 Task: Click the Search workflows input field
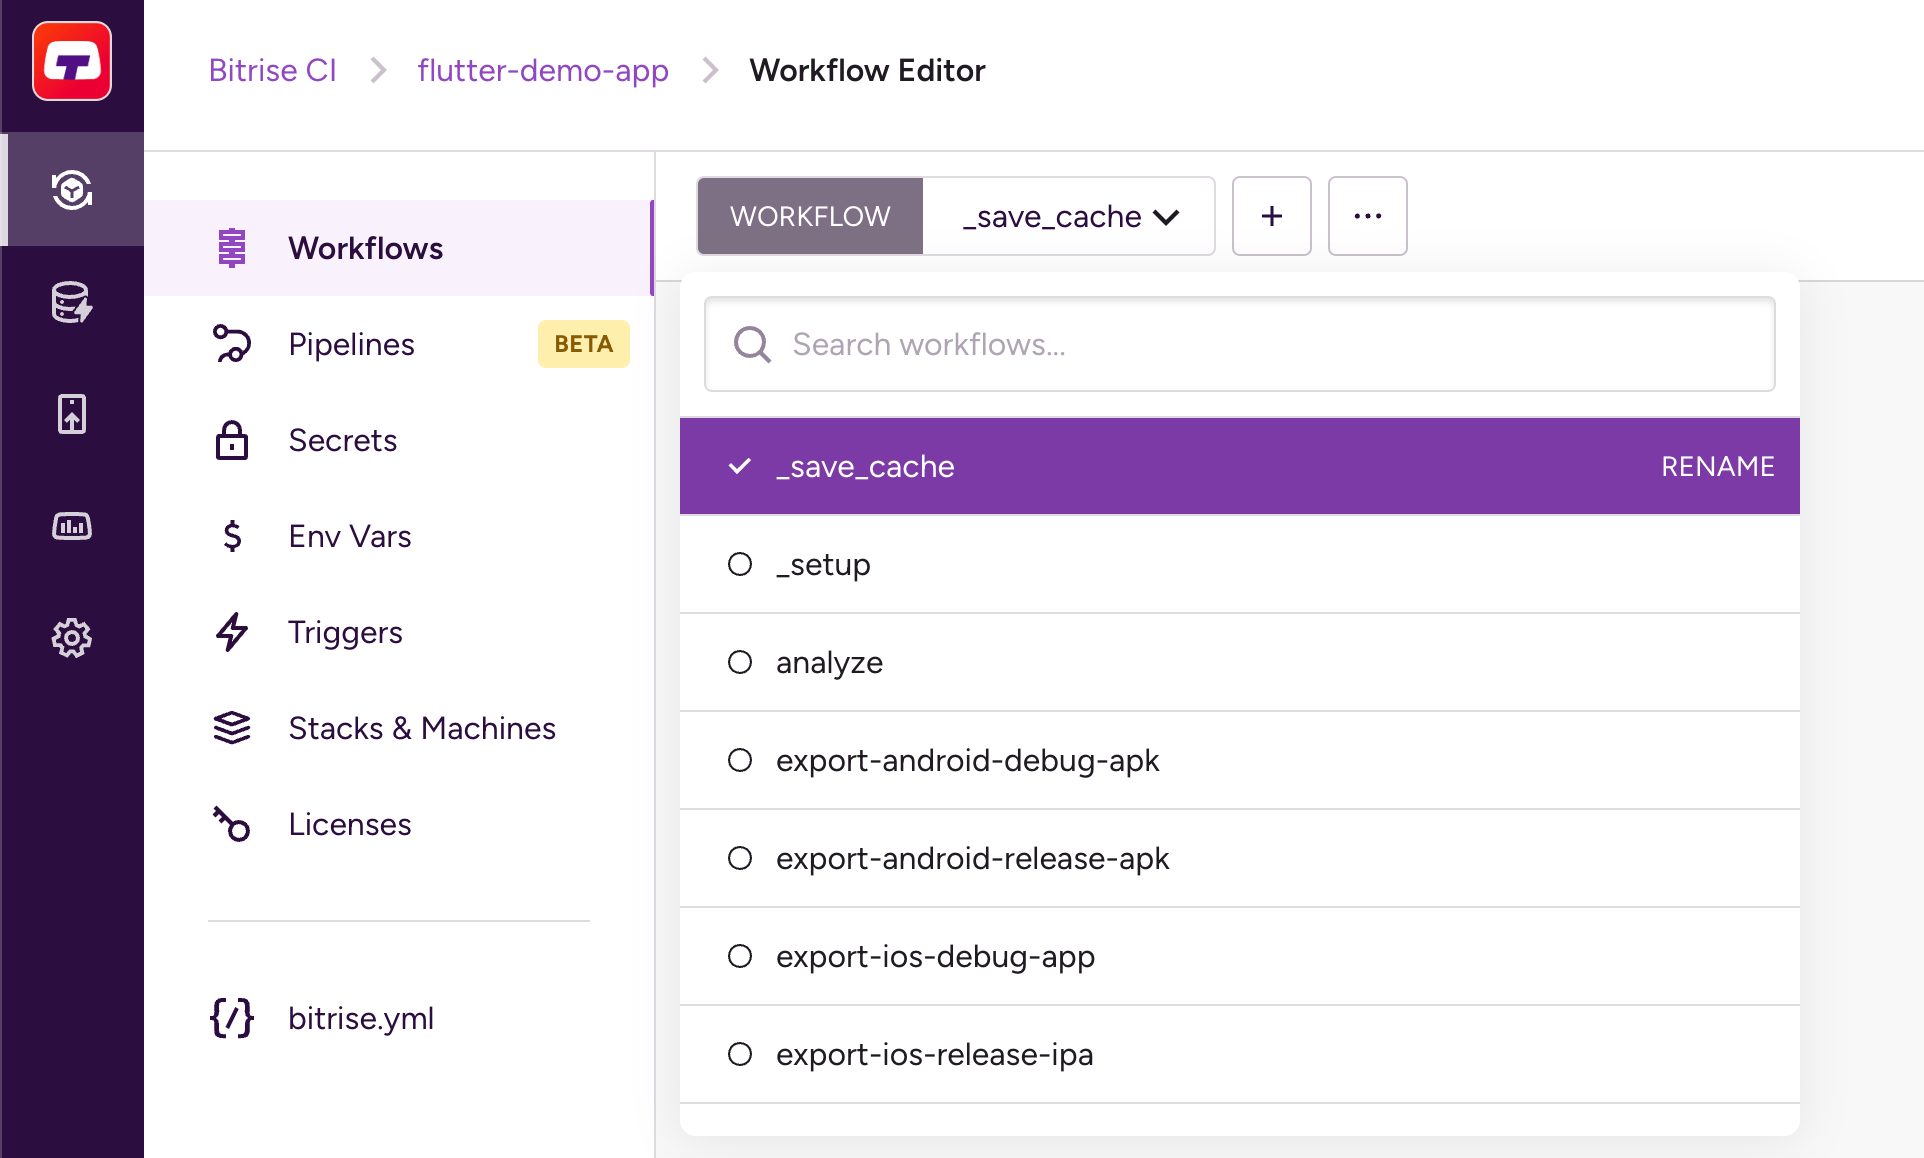point(1239,344)
